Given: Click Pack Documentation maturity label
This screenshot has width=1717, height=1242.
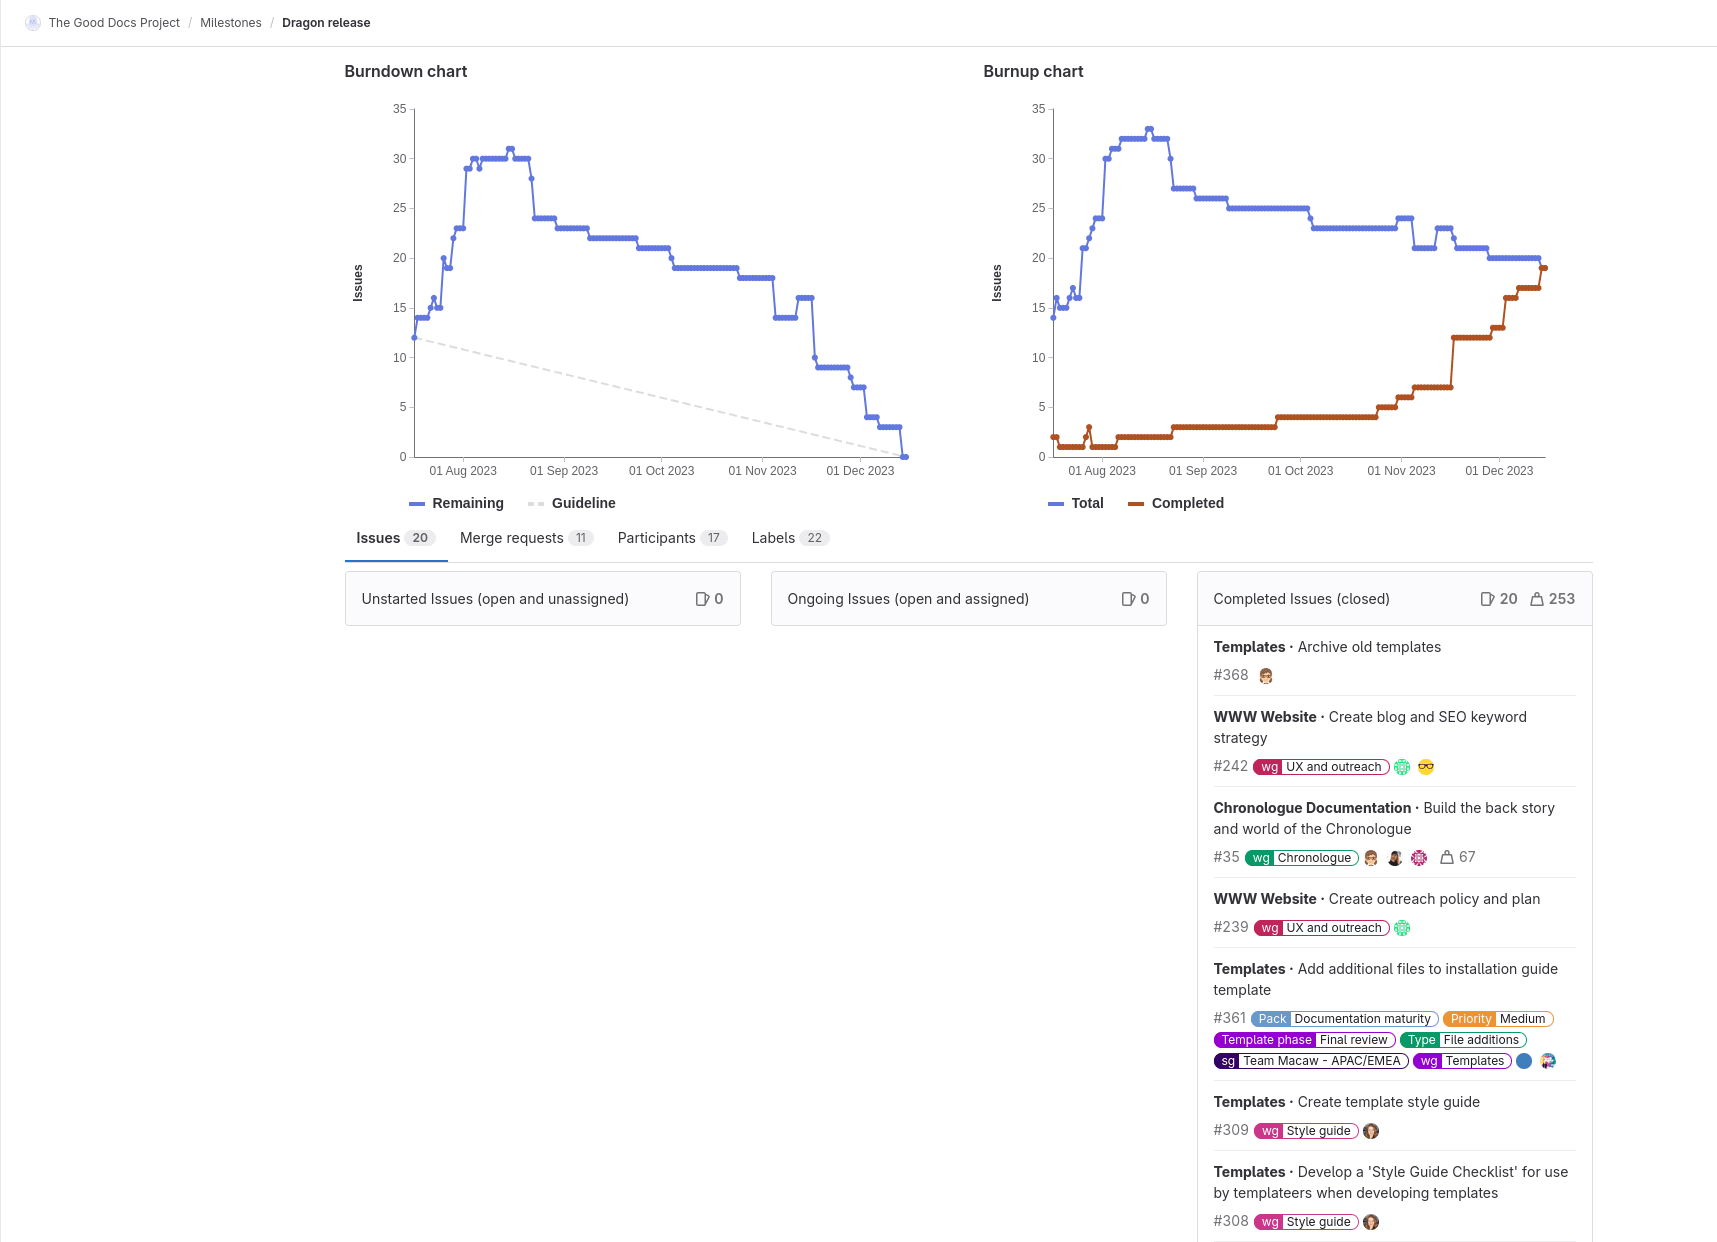Looking at the screenshot, I should pyautogui.click(x=1345, y=1019).
